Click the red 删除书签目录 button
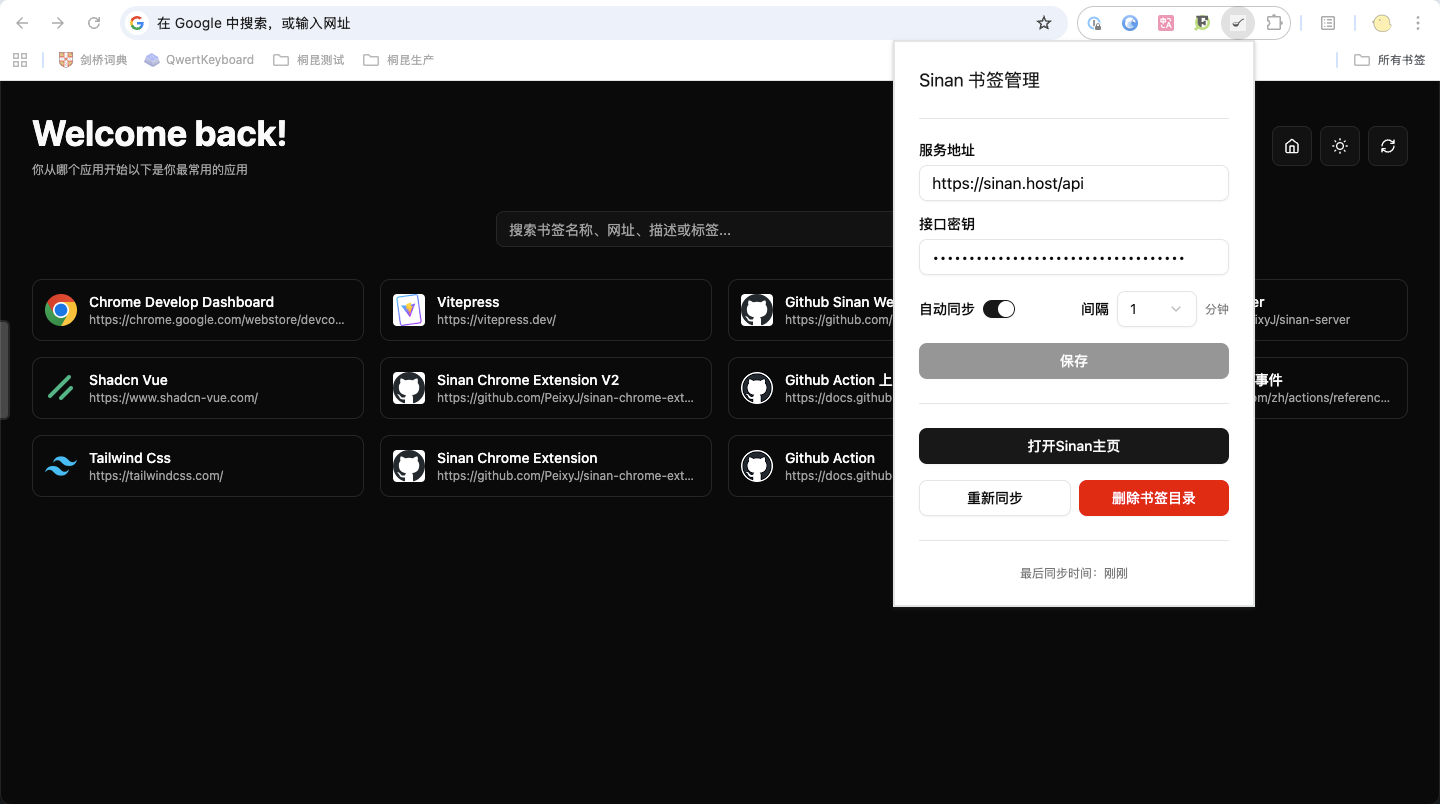The width and height of the screenshot is (1440, 804). 1154,498
